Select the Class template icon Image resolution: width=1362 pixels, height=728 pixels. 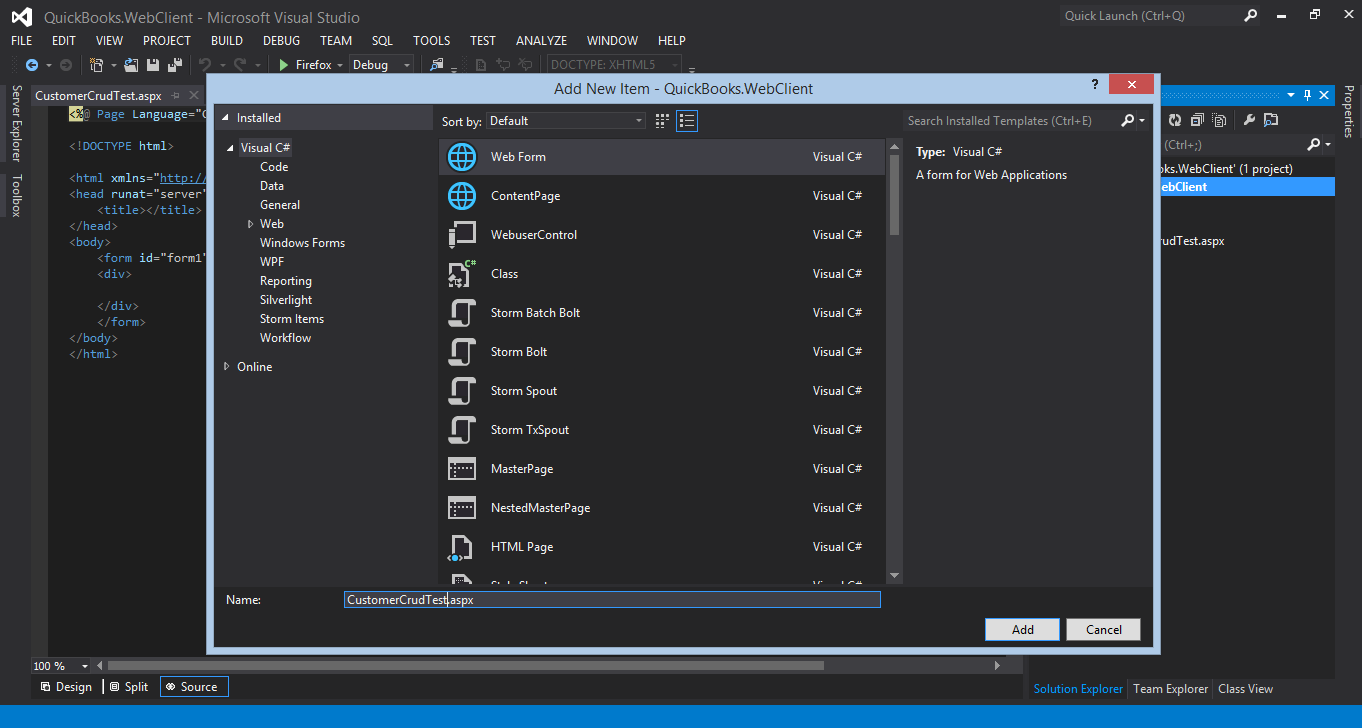point(462,274)
